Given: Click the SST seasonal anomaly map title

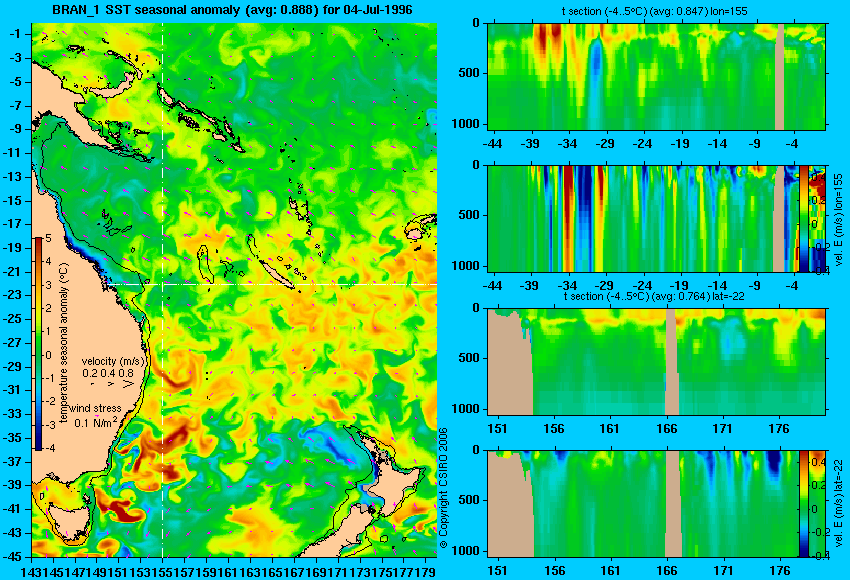Looking at the screenshot, I should tap(232, 10).
